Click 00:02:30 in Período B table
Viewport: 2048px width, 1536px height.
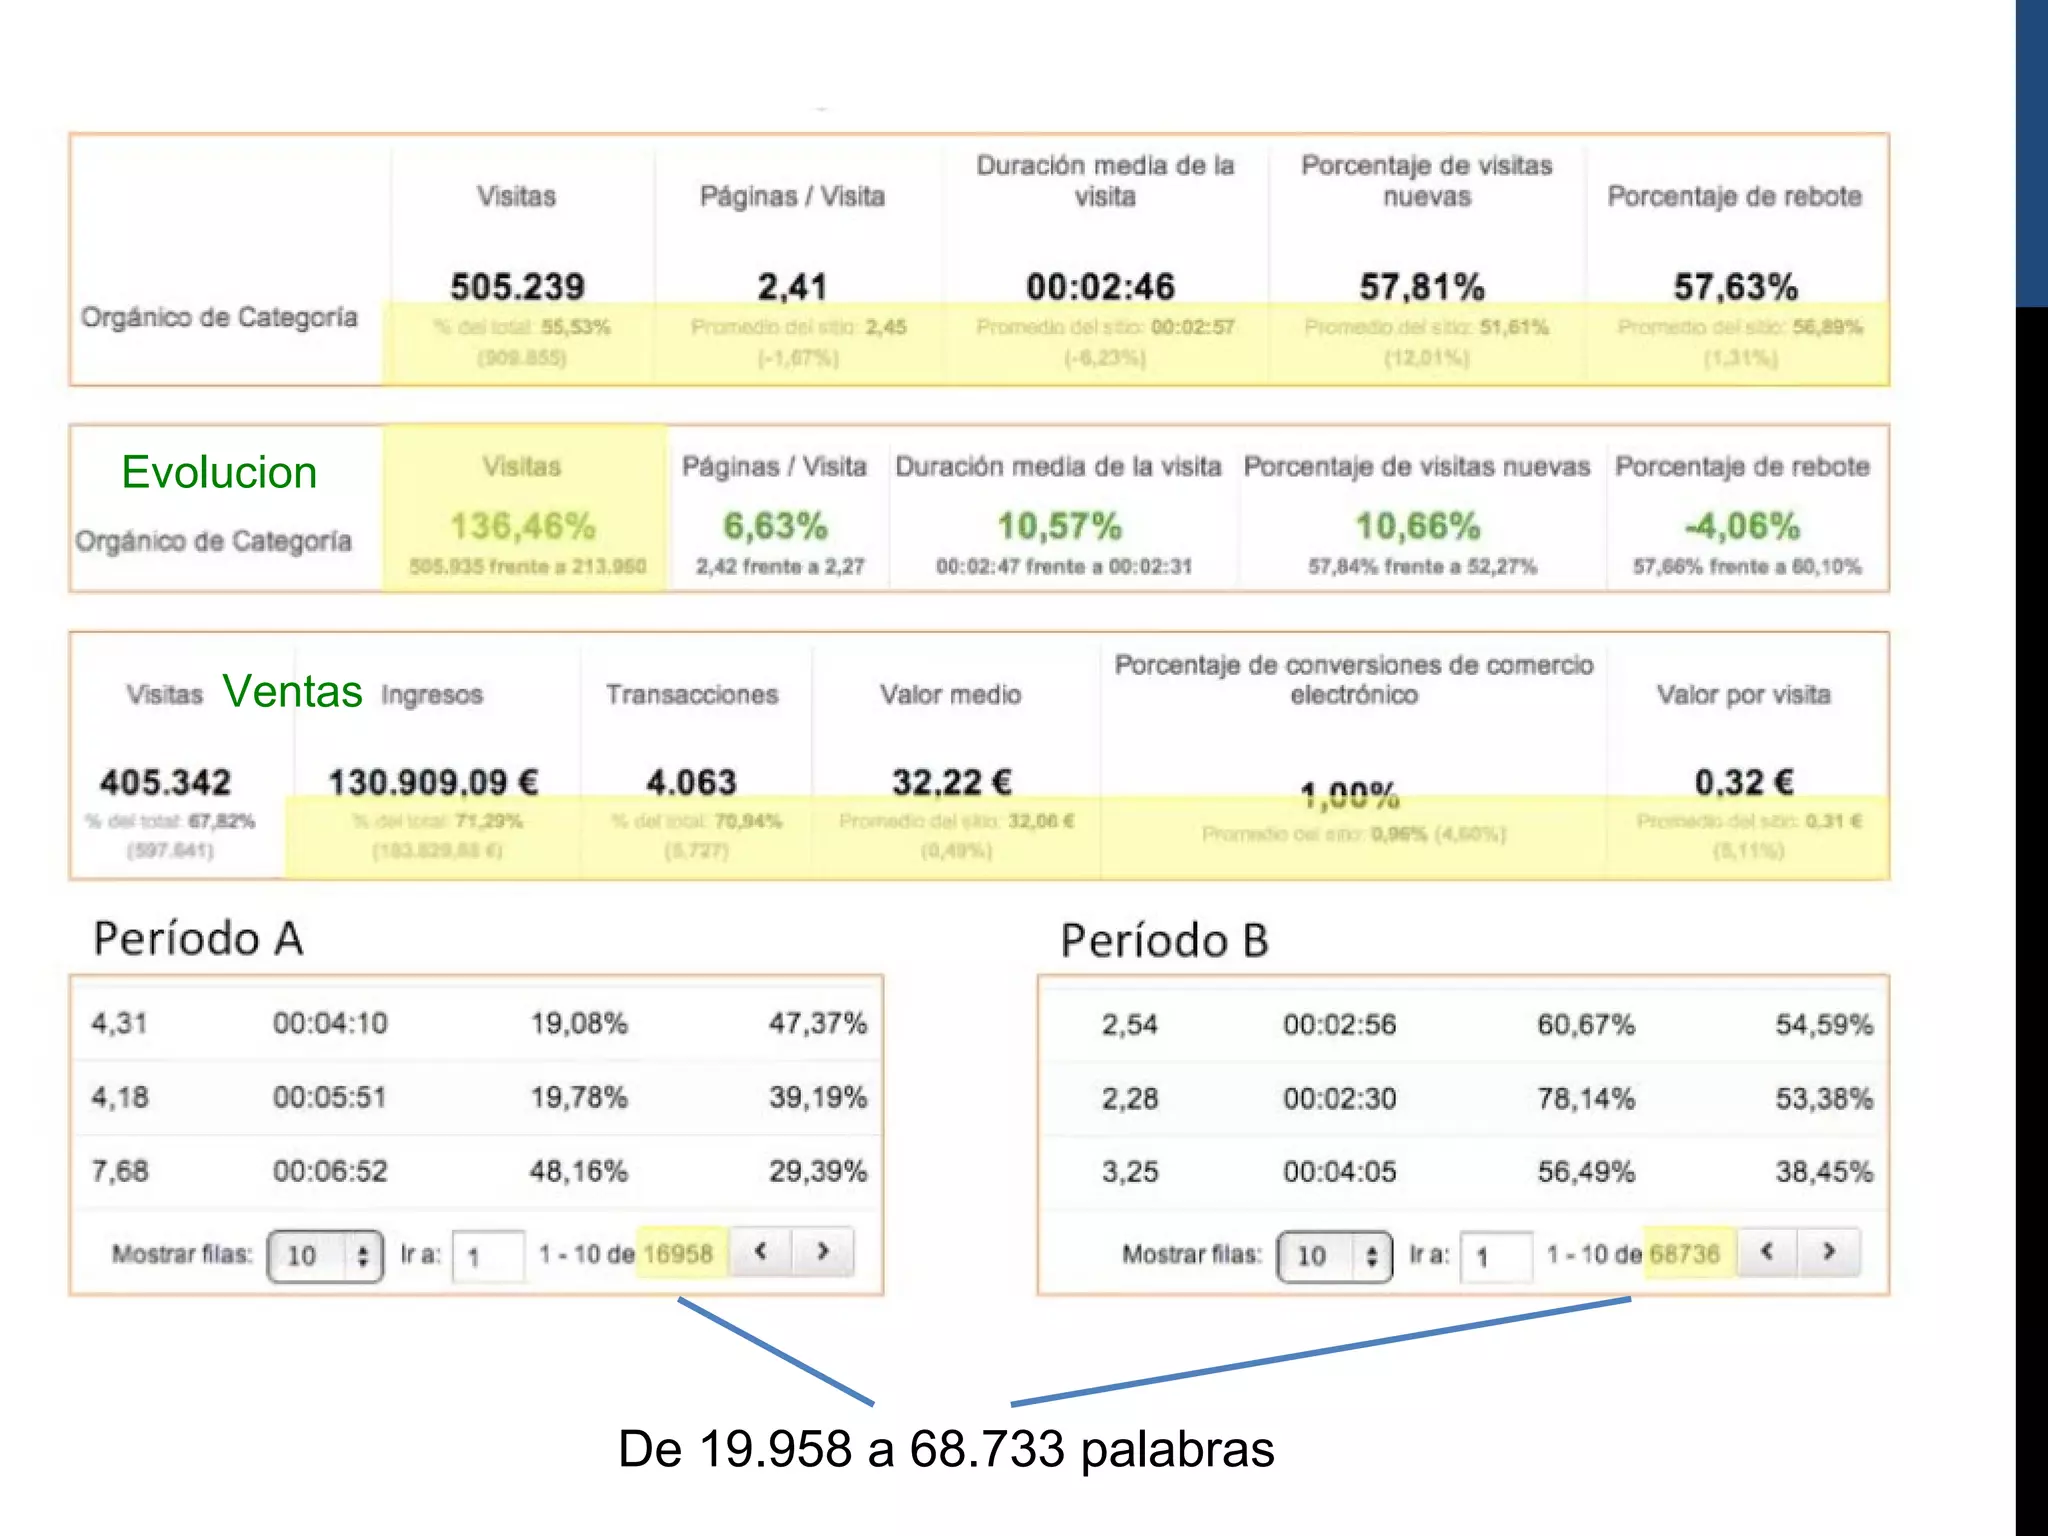tap(1340, 1098)
